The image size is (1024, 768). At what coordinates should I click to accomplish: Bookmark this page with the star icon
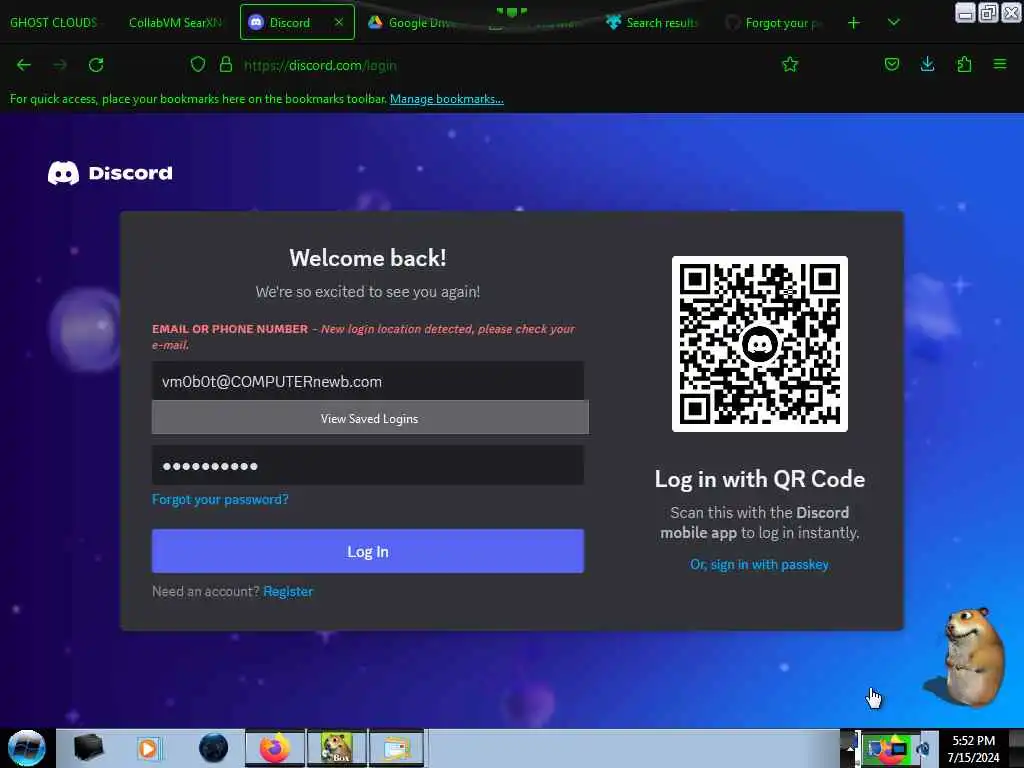(x=790, y=65)
